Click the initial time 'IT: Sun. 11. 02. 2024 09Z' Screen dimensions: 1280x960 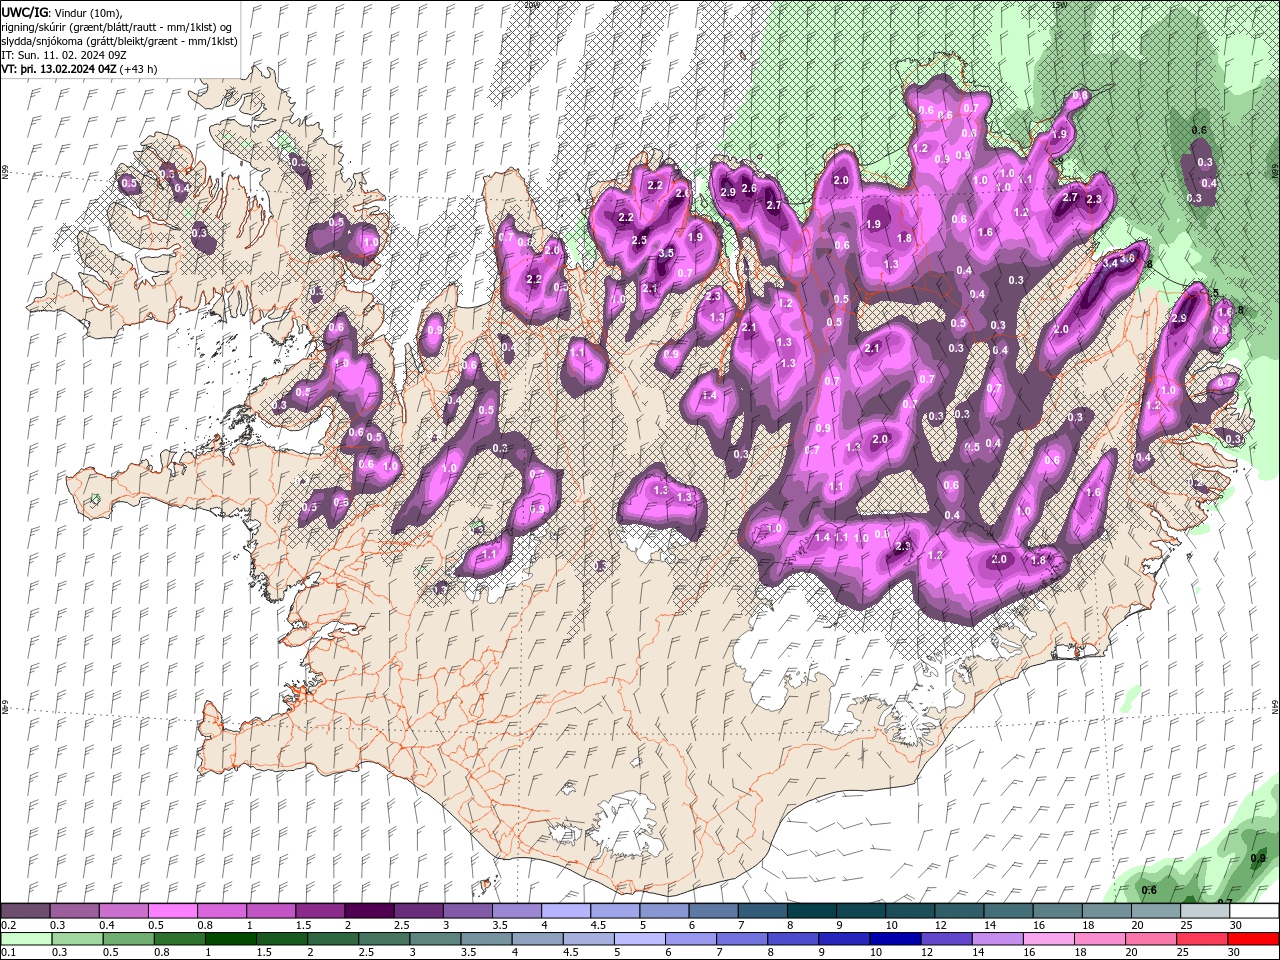(64, 55)
